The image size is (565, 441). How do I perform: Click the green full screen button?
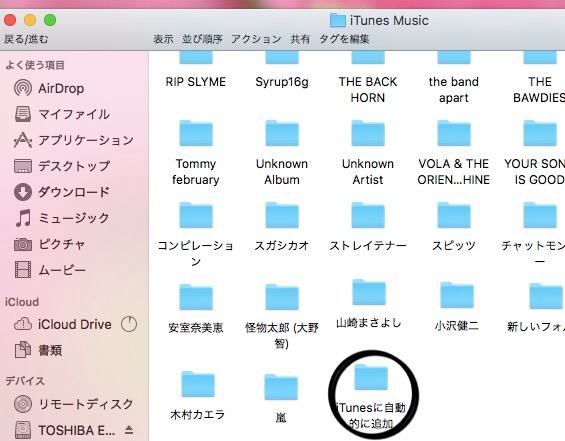point(50,20)
